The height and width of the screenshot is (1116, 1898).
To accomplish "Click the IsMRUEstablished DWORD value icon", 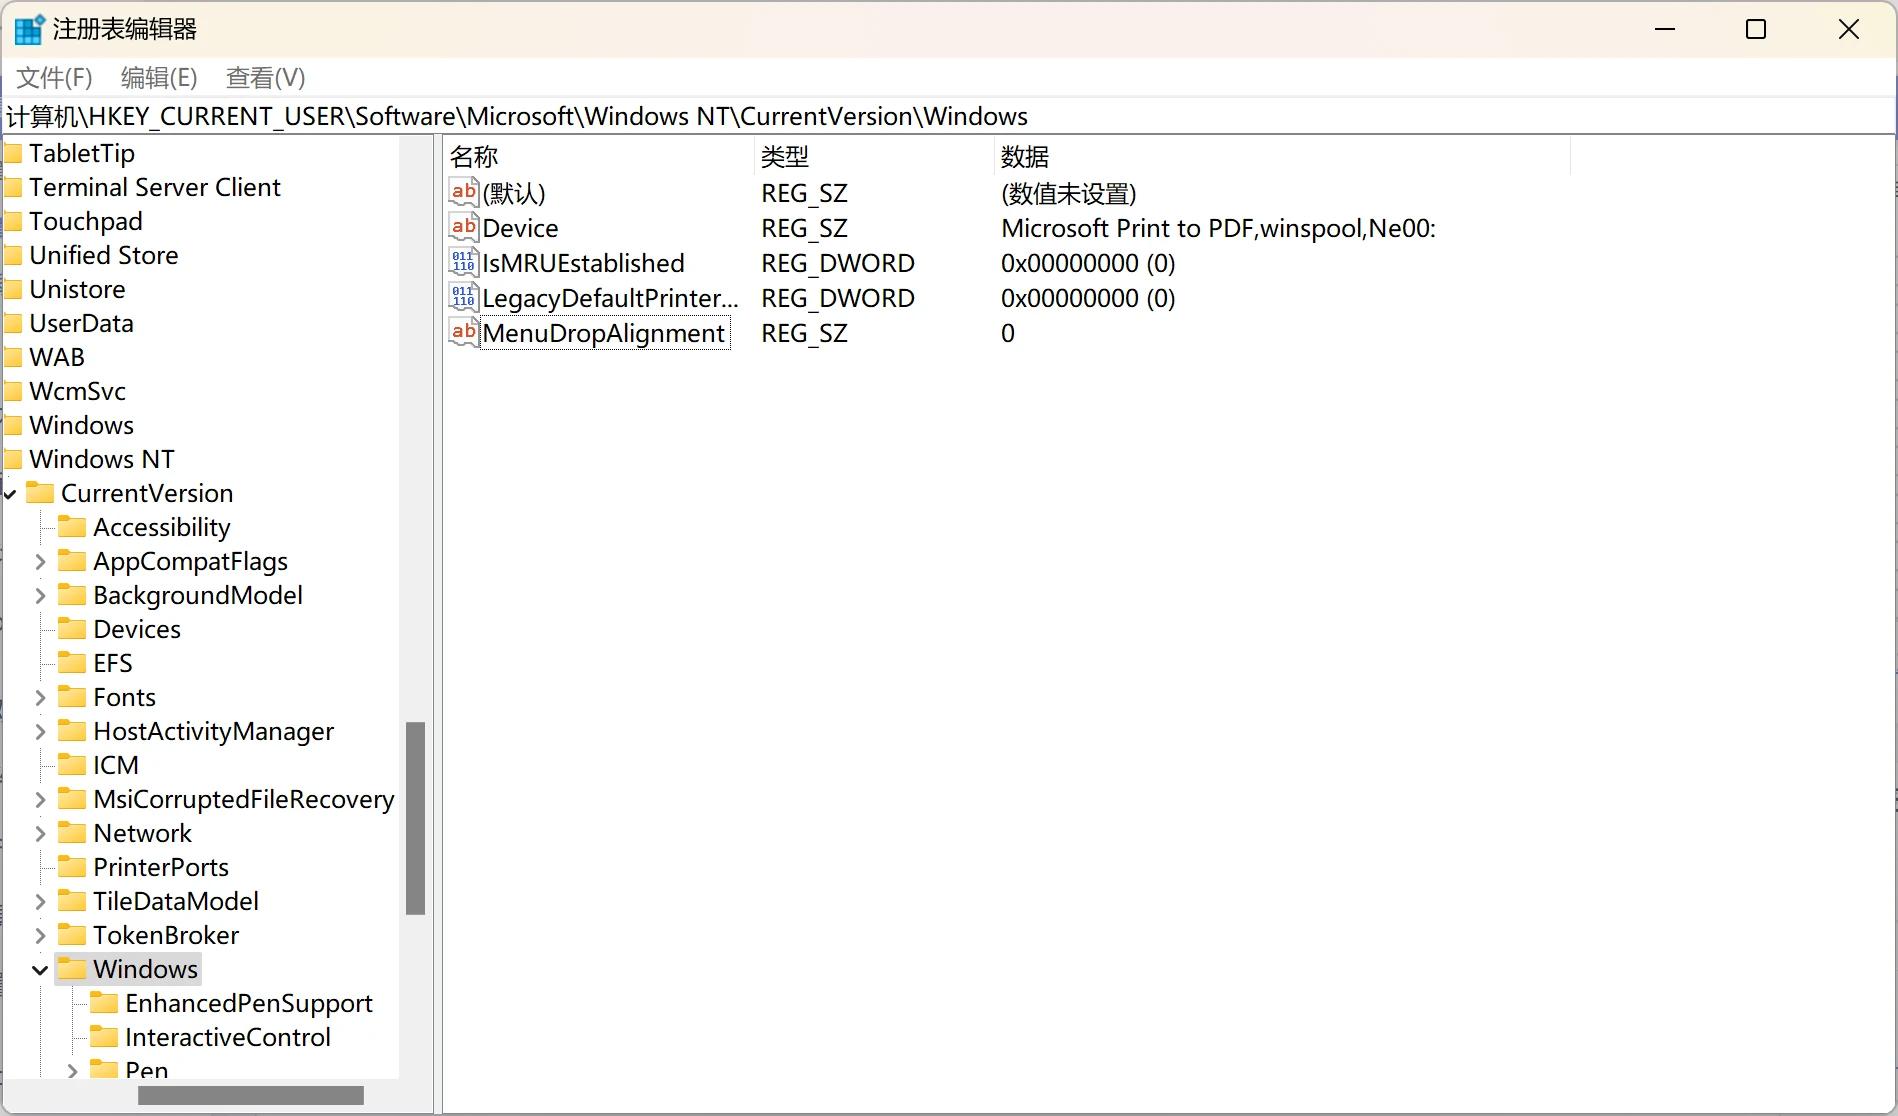I will pyautogui.click(x=463, y=263).
